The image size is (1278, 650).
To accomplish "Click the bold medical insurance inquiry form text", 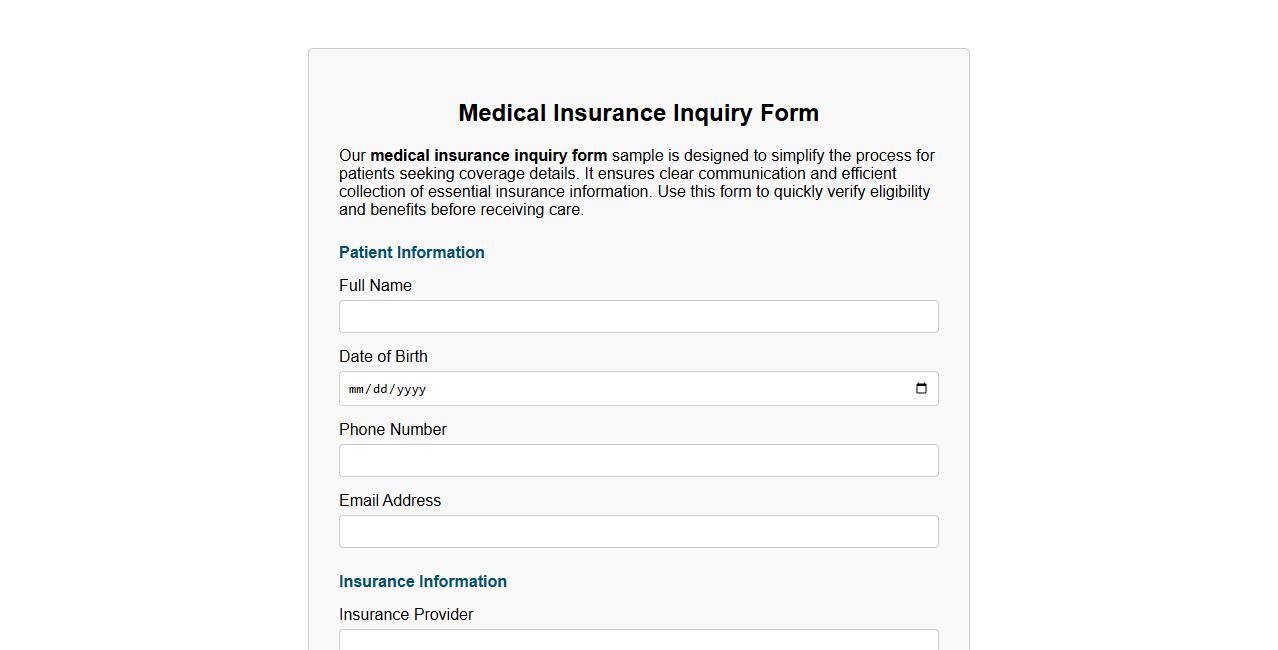I will [x=488, y=155].
